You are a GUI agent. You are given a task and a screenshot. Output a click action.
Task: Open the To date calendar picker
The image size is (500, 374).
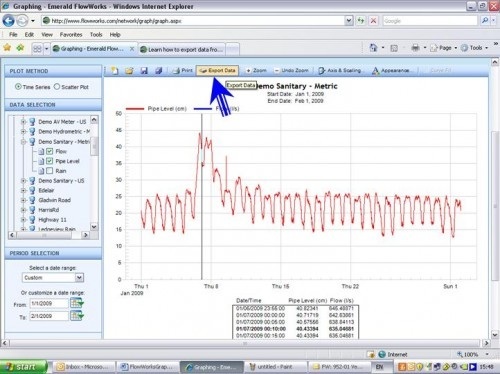(x=77, y=316)
